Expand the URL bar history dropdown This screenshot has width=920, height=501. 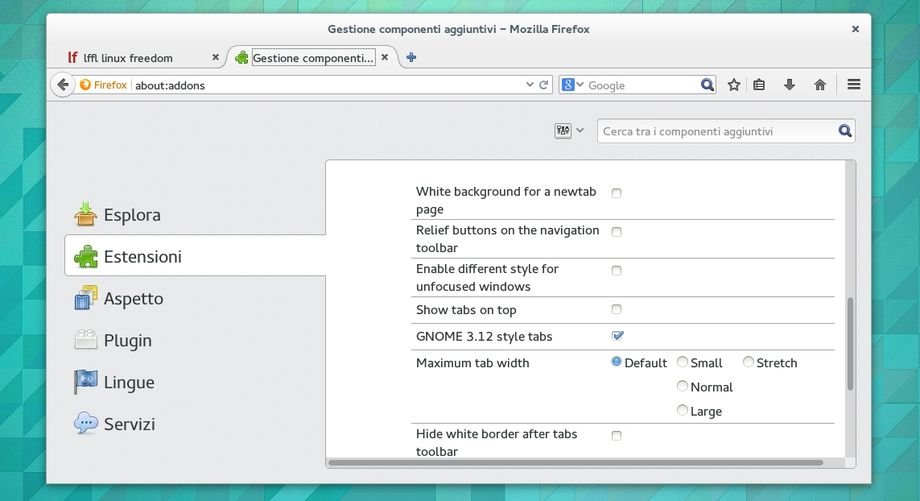[530, 85]
